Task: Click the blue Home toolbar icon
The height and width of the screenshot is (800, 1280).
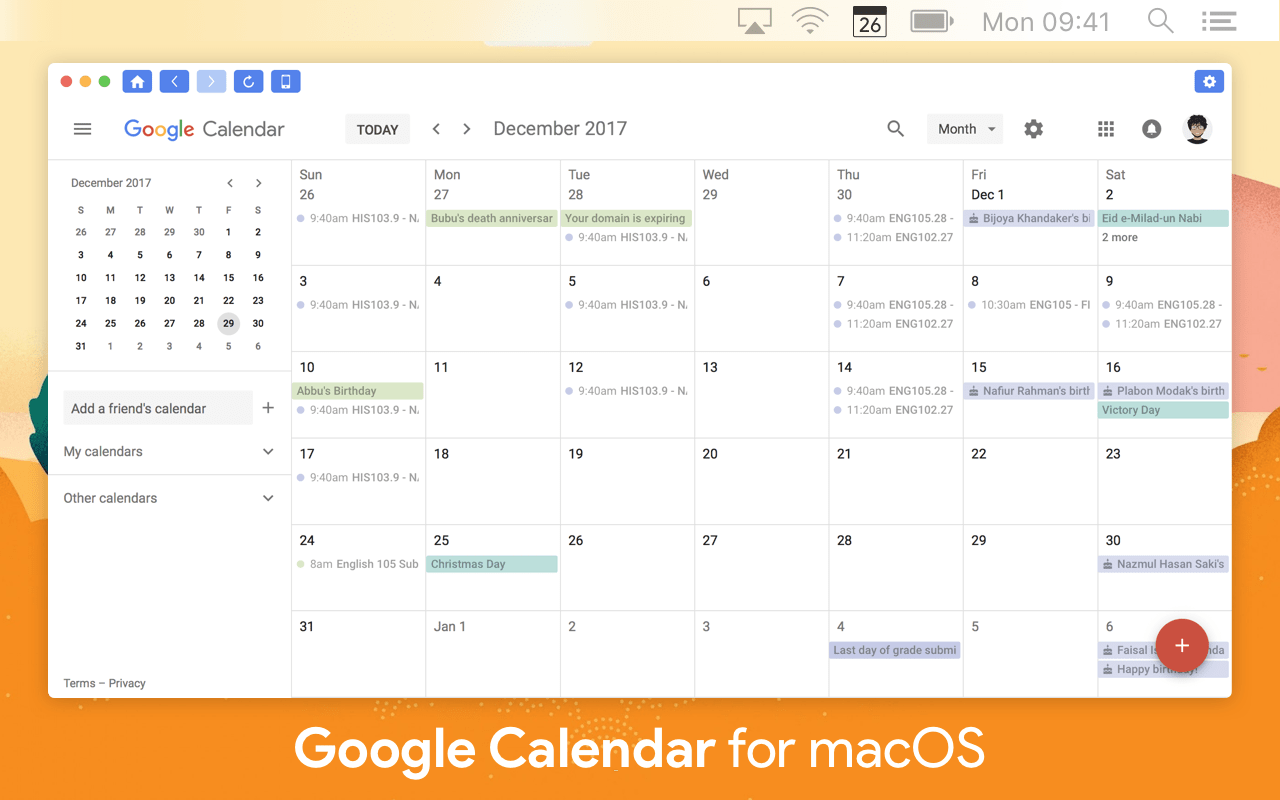Action: (137, 82)
